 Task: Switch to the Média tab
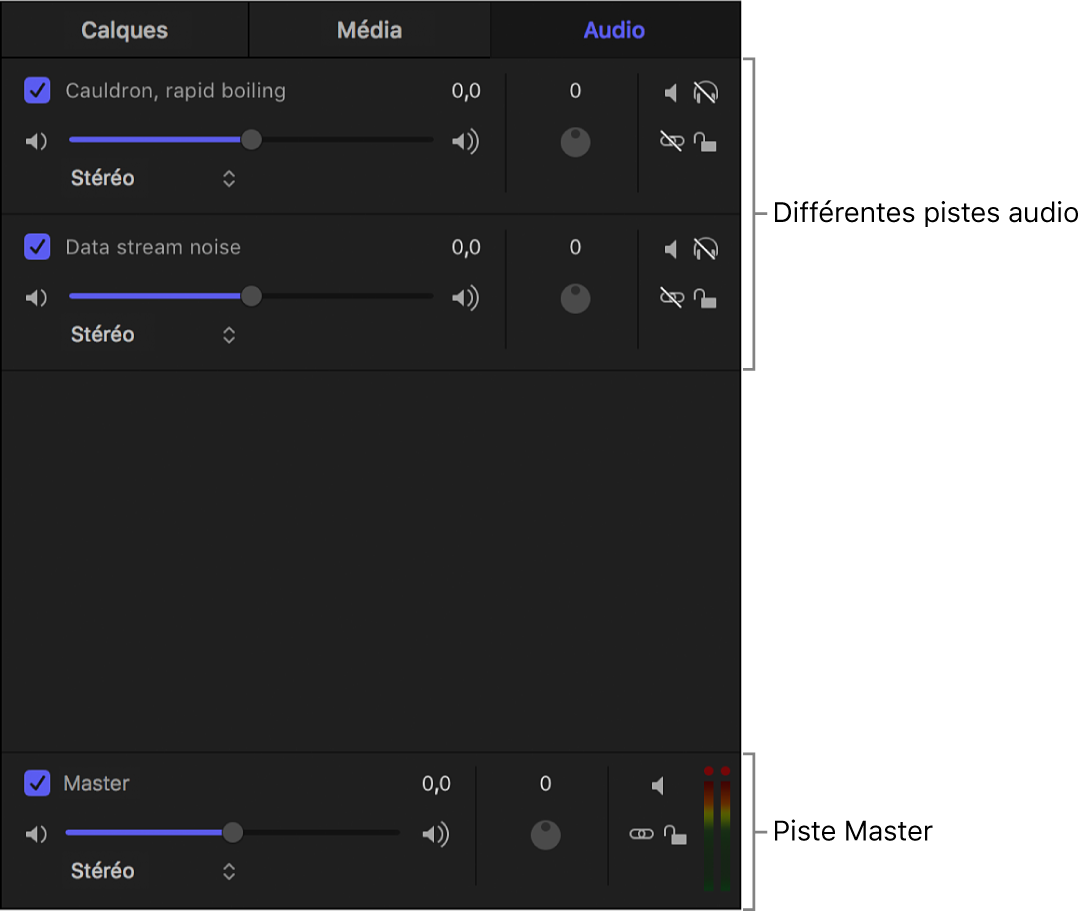click(369, 30)
